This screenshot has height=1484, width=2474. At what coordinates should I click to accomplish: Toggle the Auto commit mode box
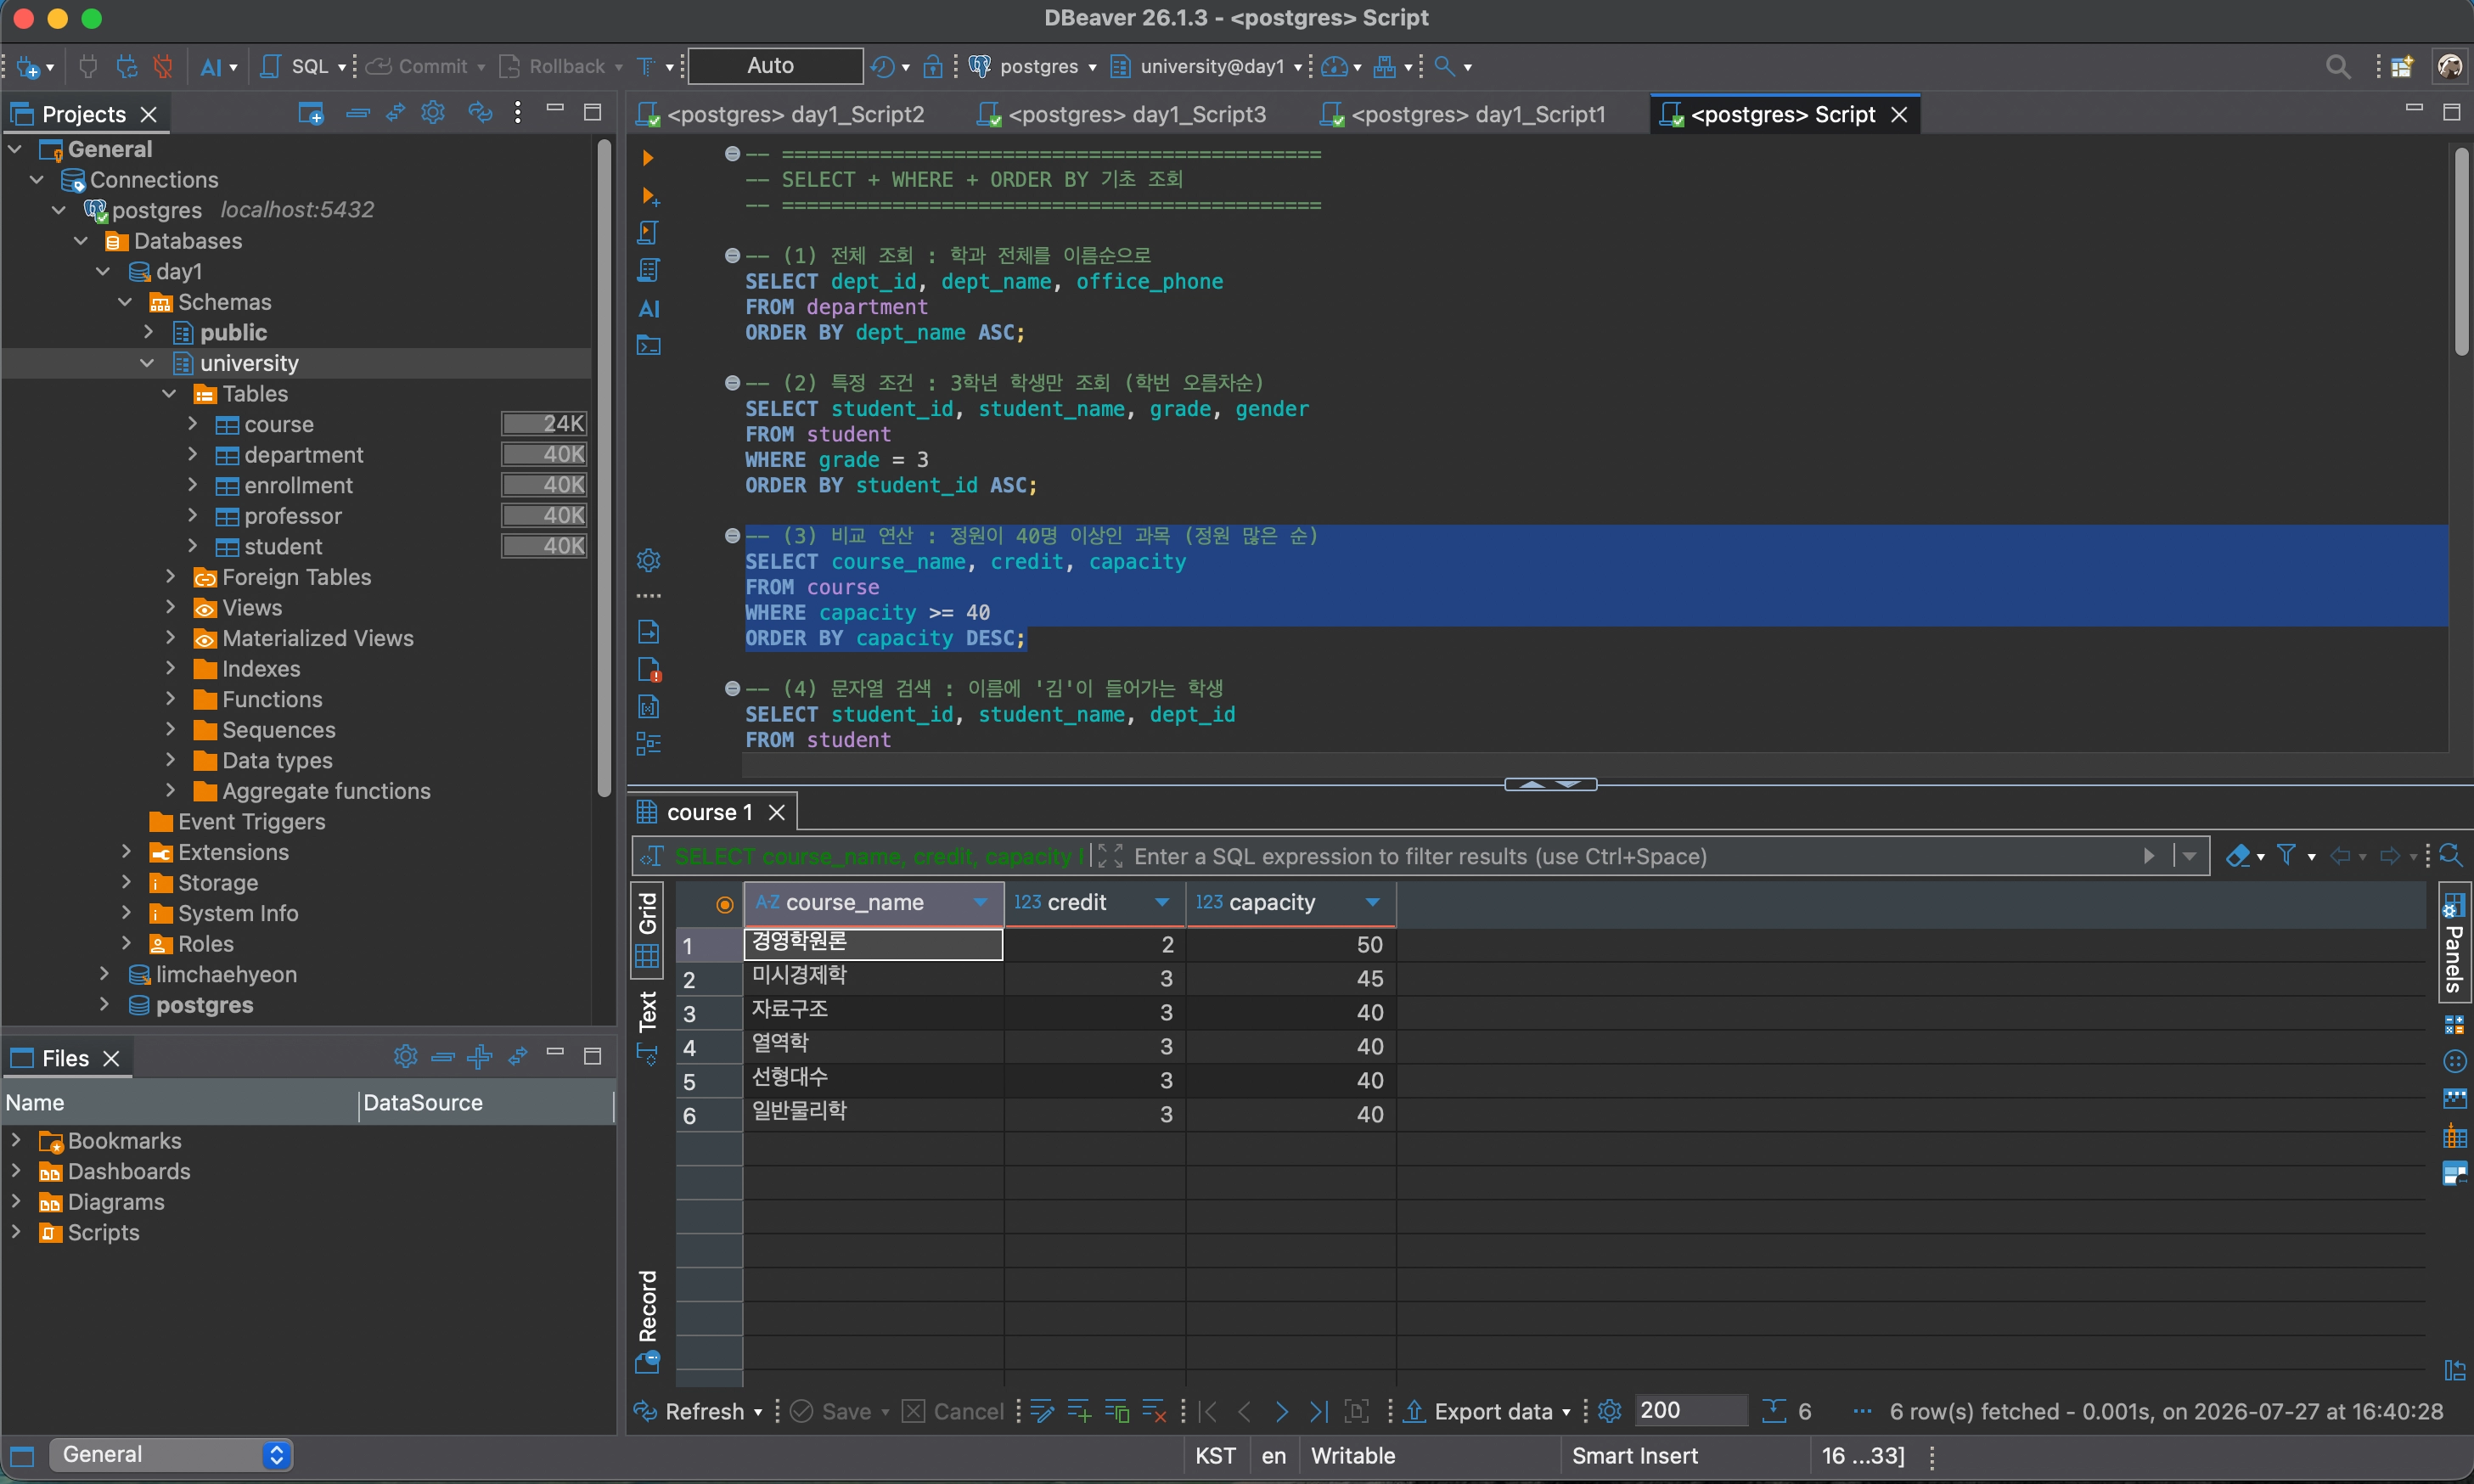pyautogui.click(x=775, y=66)
